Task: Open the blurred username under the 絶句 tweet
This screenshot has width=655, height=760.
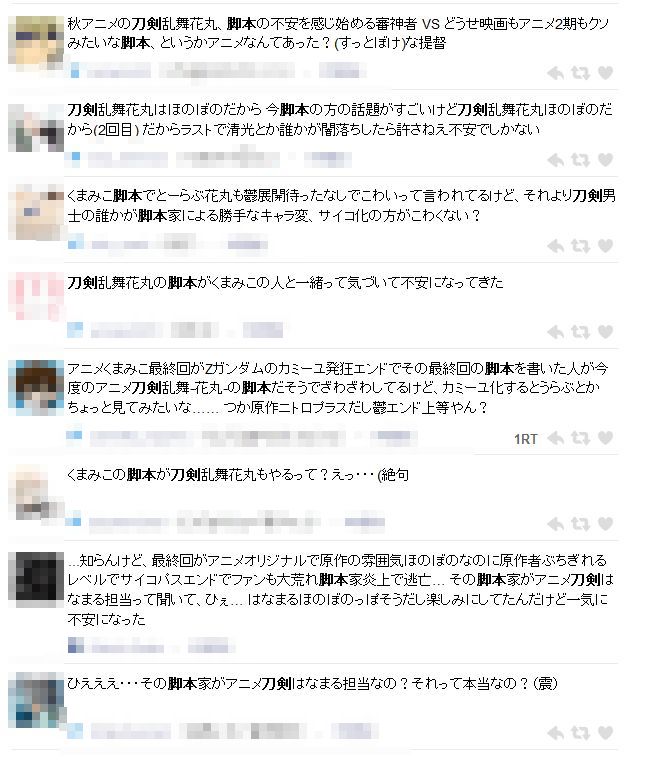Action: (x=126, y=522)
